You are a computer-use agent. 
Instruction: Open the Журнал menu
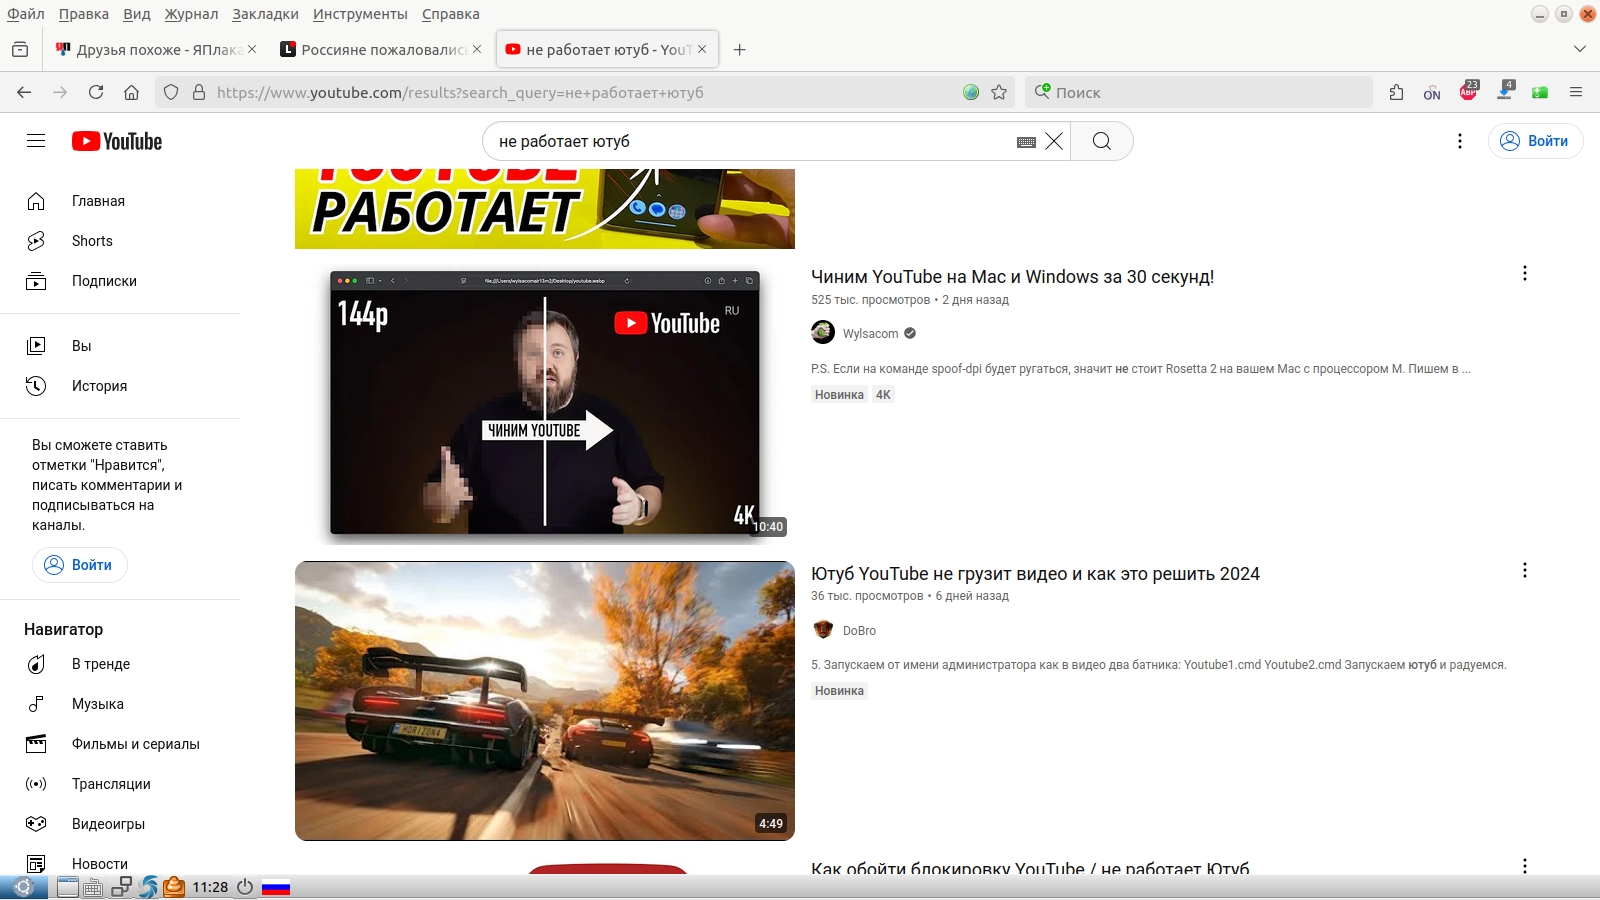pyautogui.click(x=191, y=14)
